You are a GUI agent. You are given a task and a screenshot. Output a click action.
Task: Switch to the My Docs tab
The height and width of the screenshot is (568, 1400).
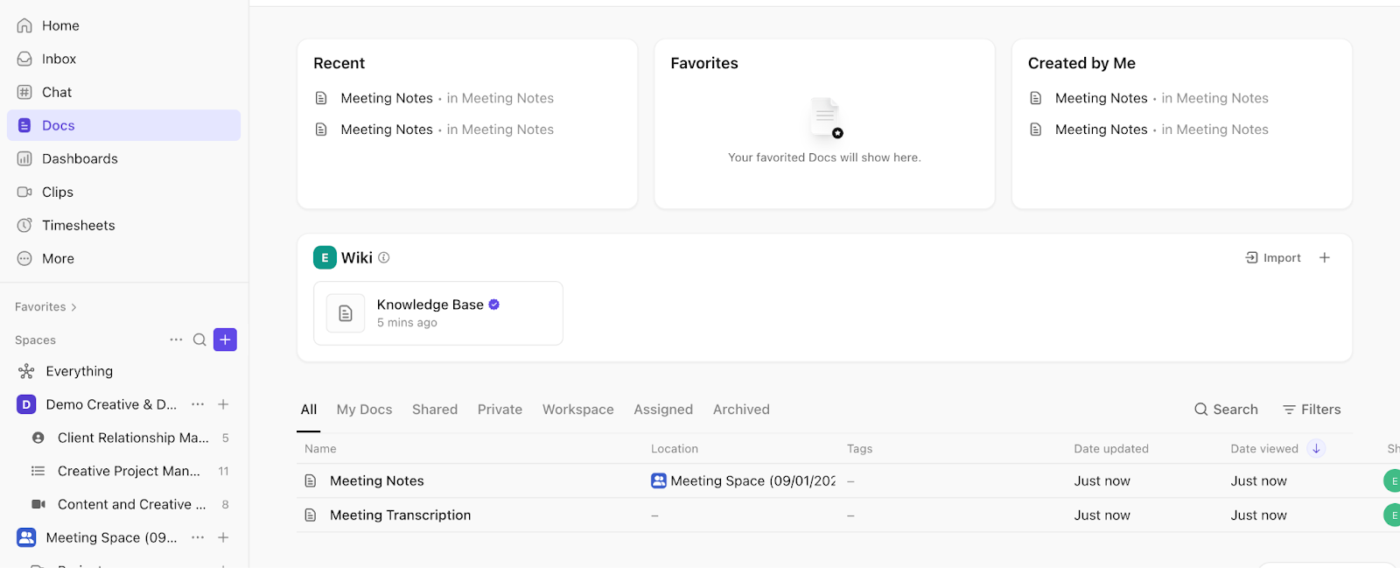click(364, 409)
